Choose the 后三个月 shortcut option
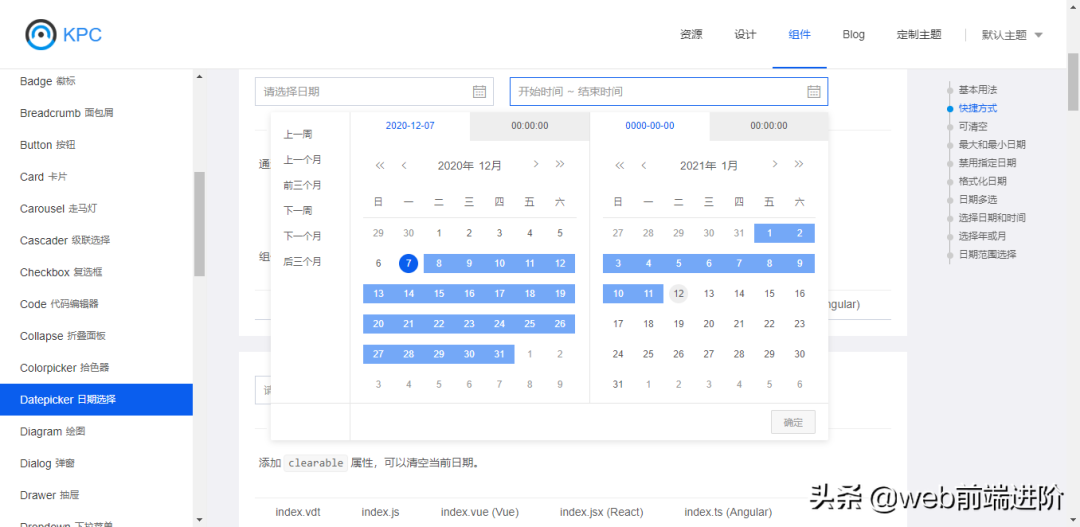The width and height of the screenshot is (1080, 527). point(302,262)
